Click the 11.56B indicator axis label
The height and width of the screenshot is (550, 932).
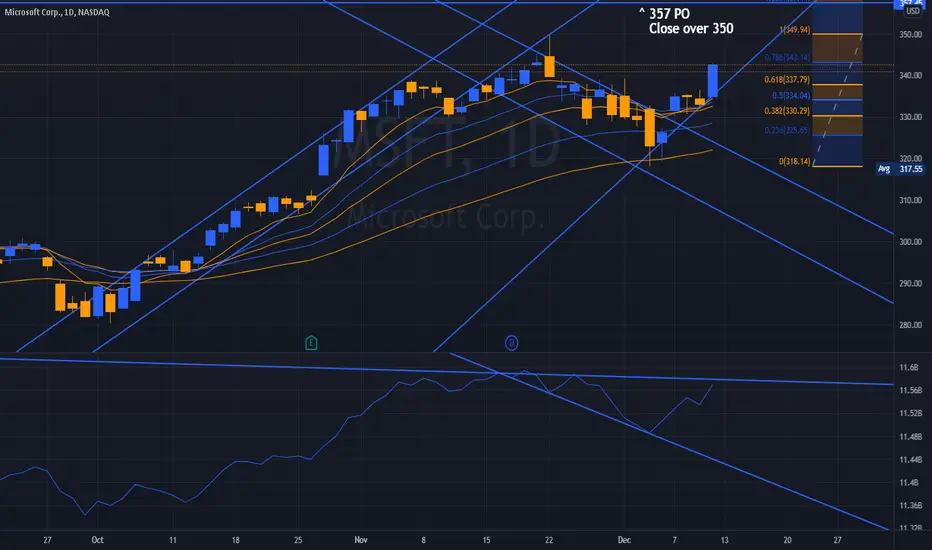[x=911, y=391]
